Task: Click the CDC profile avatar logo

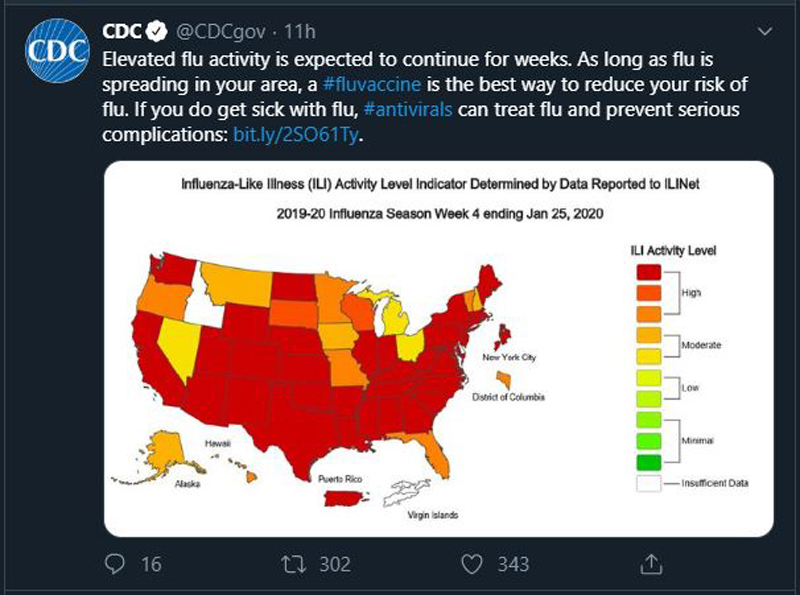Action: pos(57,51)
